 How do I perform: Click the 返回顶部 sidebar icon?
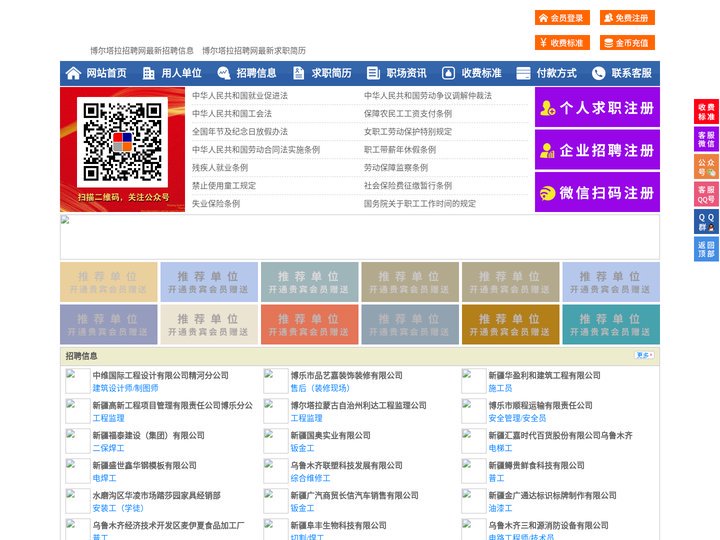coord(706,249)
